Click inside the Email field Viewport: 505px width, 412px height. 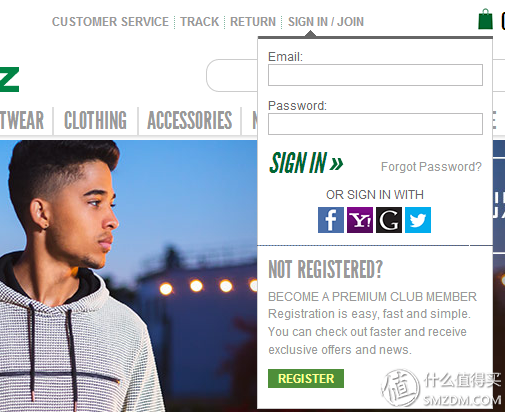(x=375, y=75)
